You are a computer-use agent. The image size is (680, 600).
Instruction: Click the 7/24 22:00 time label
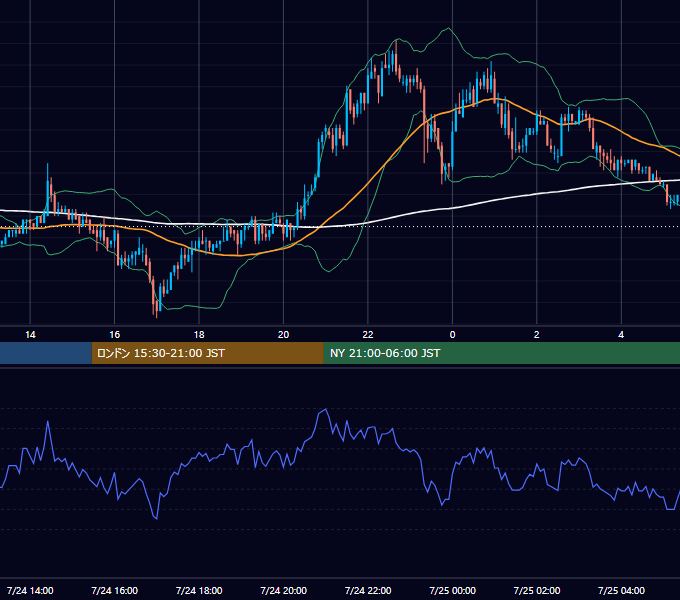coord(368,590)
